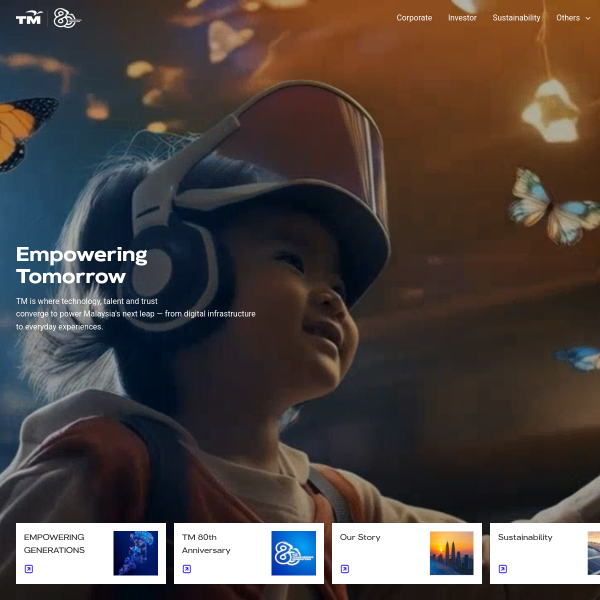The image size is (600, 600).
Task: Select the TM 80th Anniversary card title
Action: [x=206, y=544]
